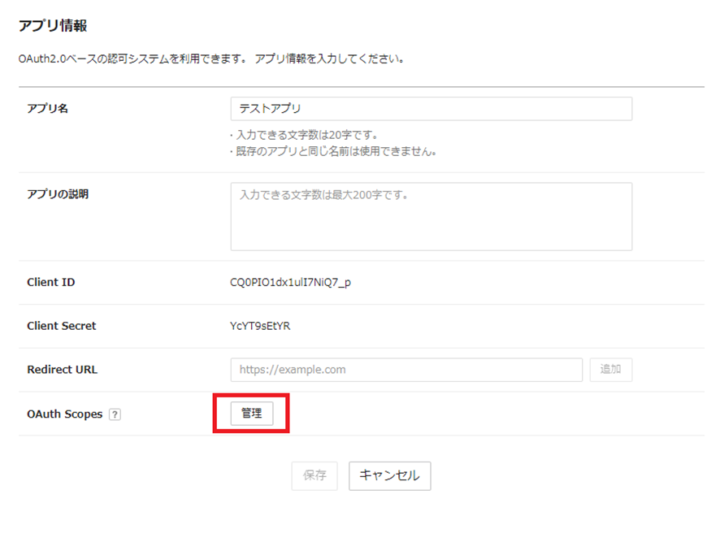Image resolution: width=720 pixels, height=542 pixels.
Task: Click the help icon beside OAuth Scopes
Action: pos(115,414)
